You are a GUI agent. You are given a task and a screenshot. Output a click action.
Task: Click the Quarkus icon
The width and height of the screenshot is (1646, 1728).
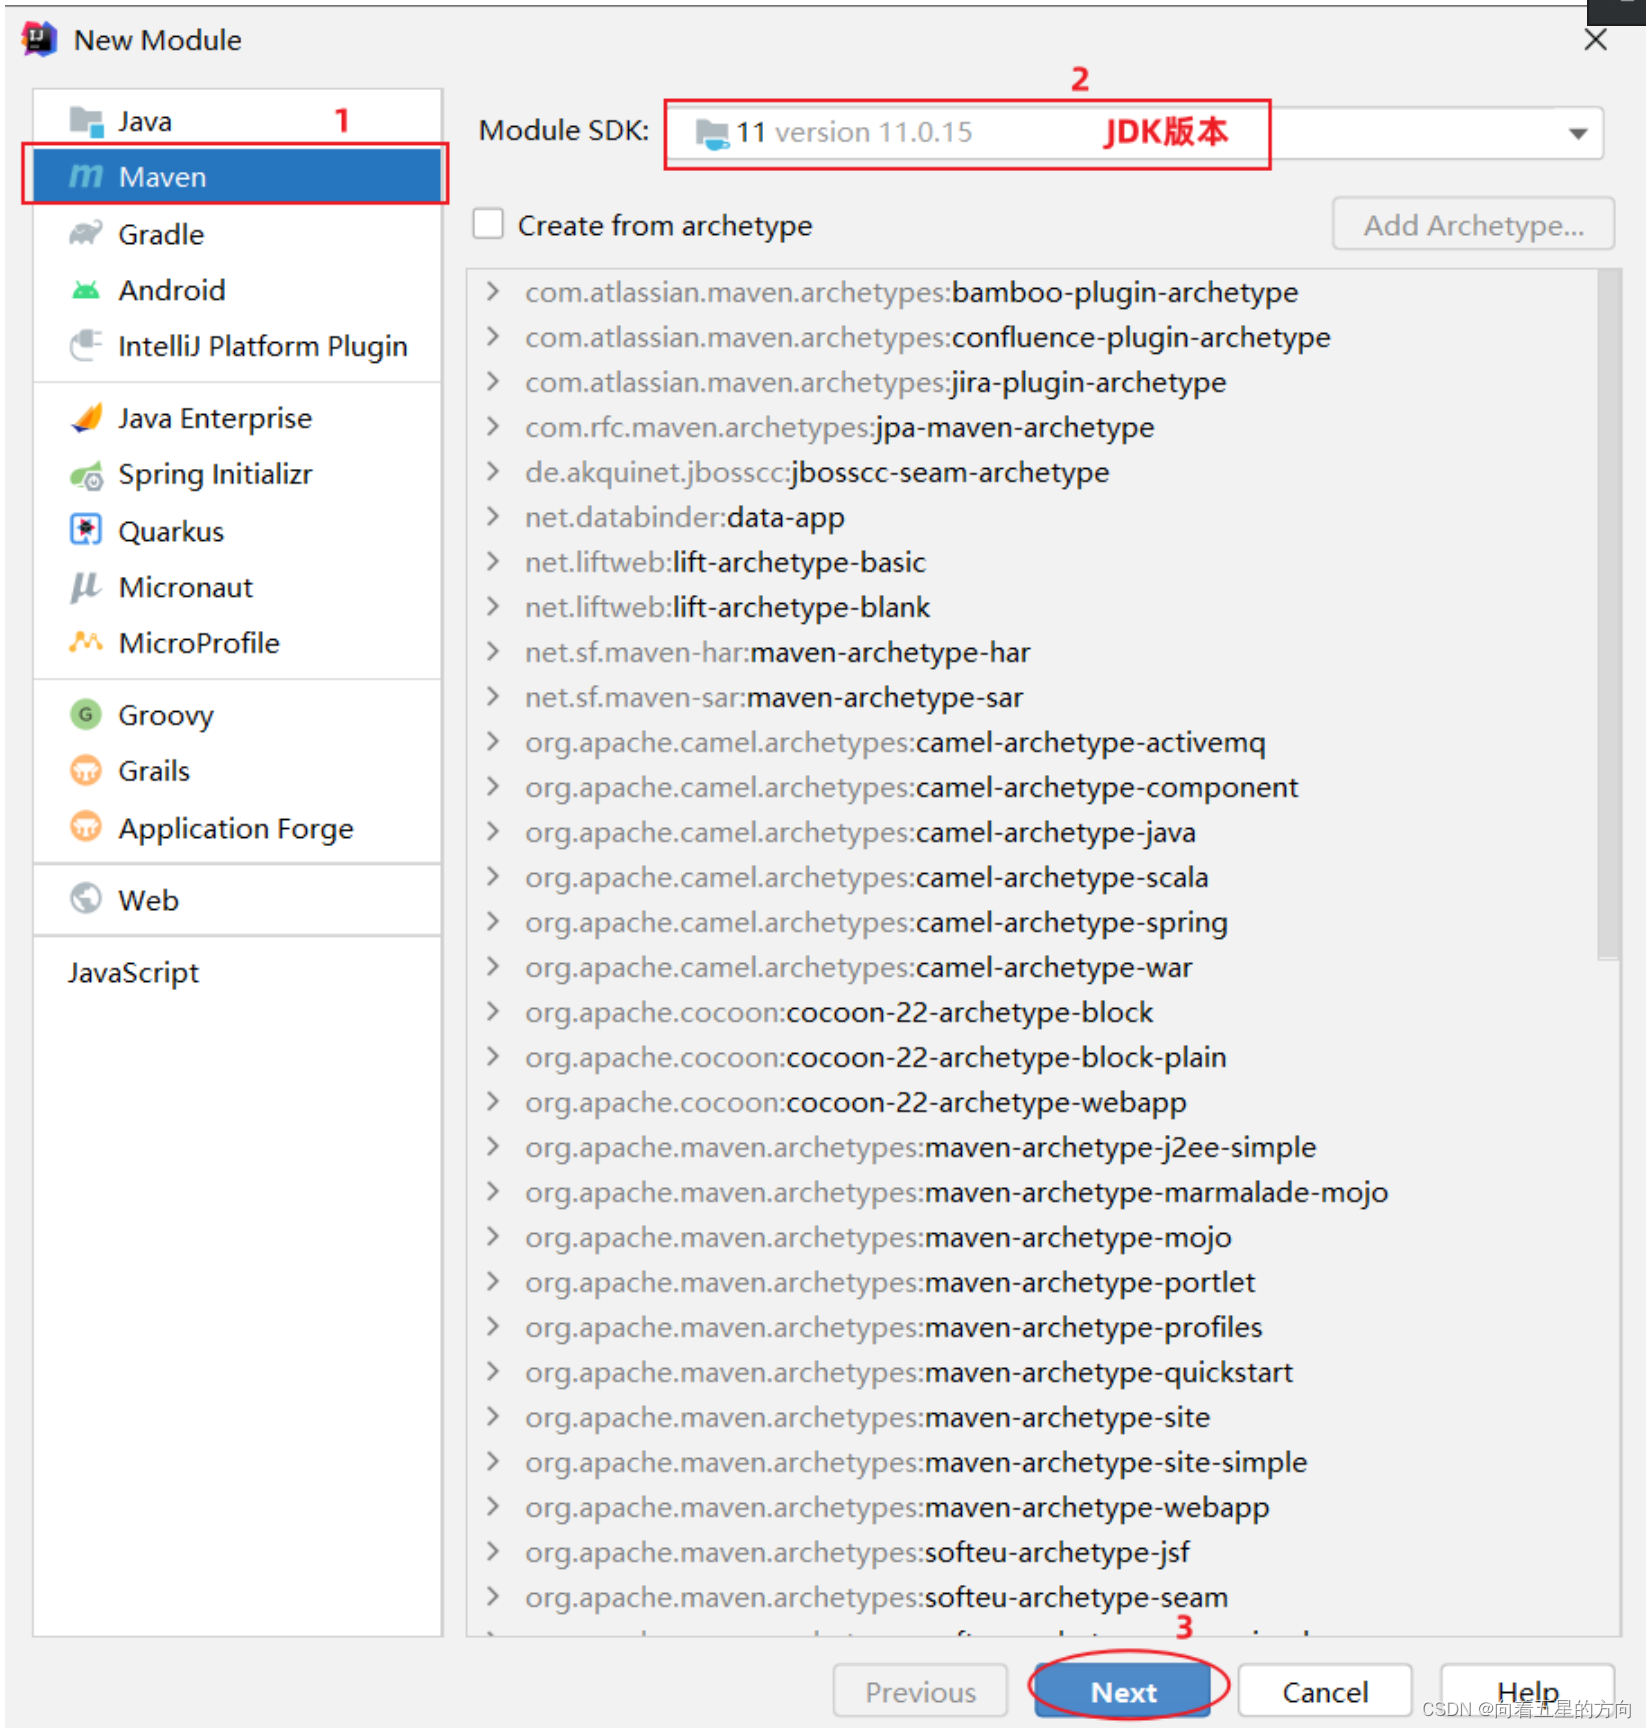click(86, 530)
